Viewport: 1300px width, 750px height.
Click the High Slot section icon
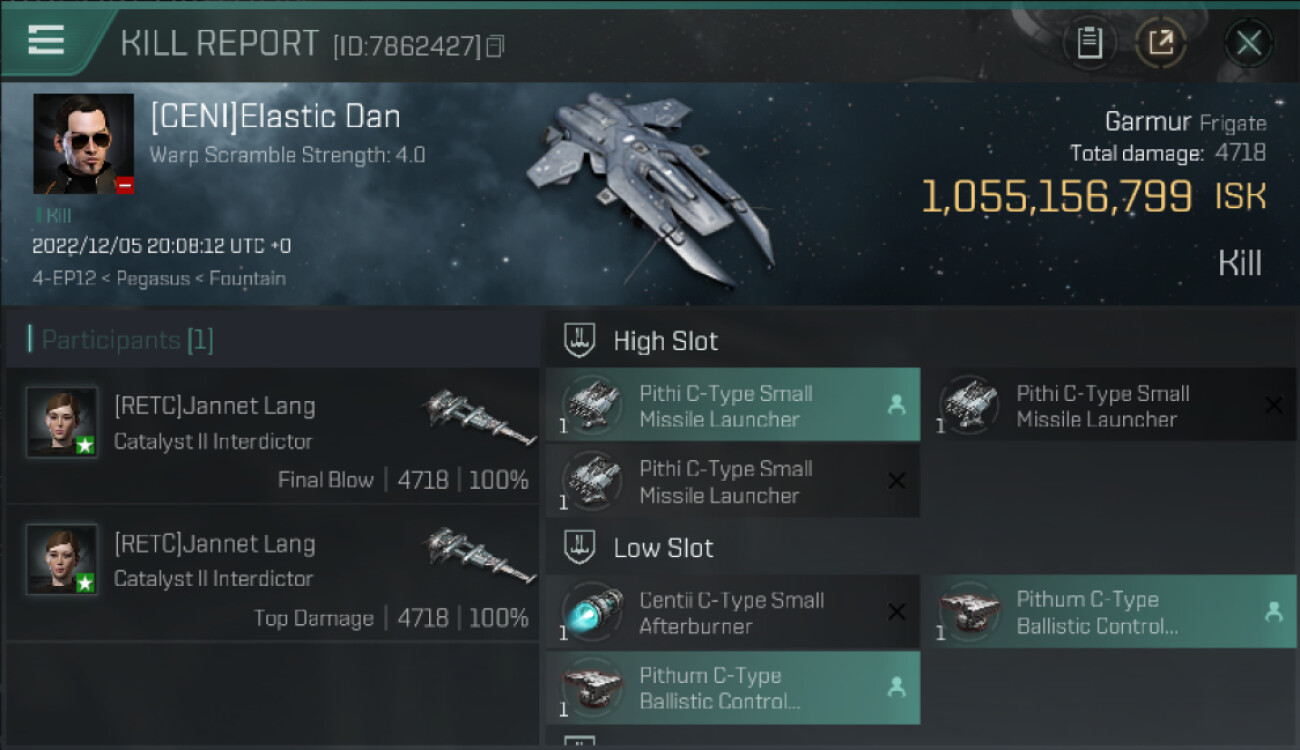pyautogui.click(x=580, y=341)
